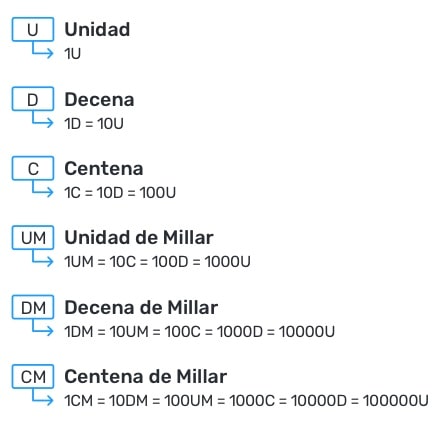The image size is (445, 431).
Task: Select the Decena de Millar heading
Action: pyautogui.click(x=141, y=307)
